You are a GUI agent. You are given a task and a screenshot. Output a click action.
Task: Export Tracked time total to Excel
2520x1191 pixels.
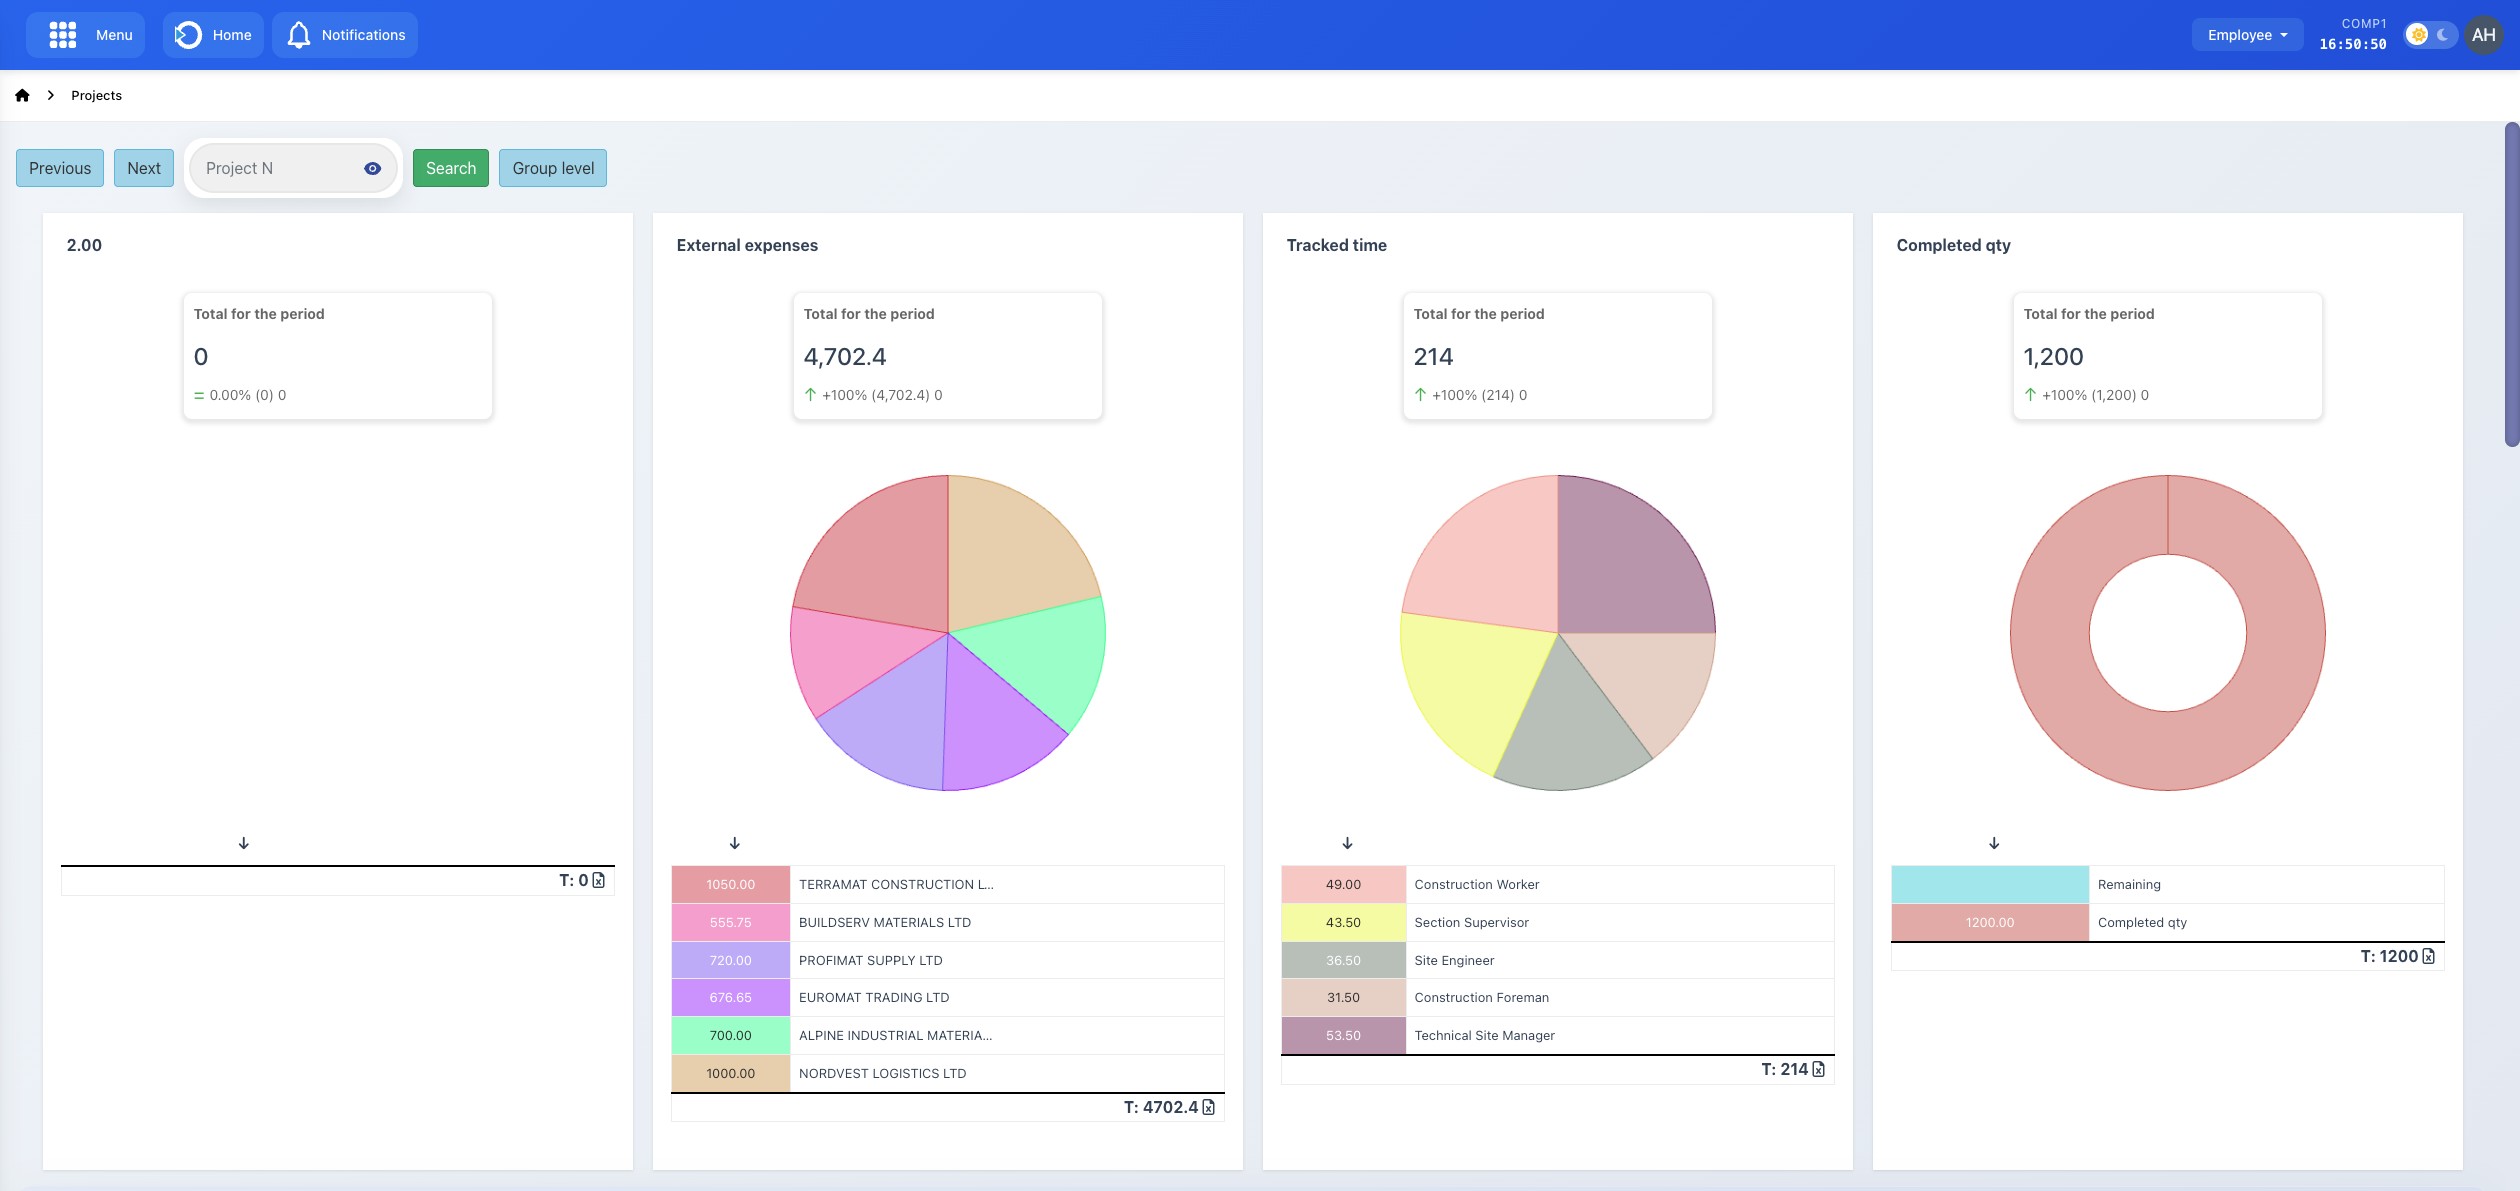click(x=1818, y=1069)
